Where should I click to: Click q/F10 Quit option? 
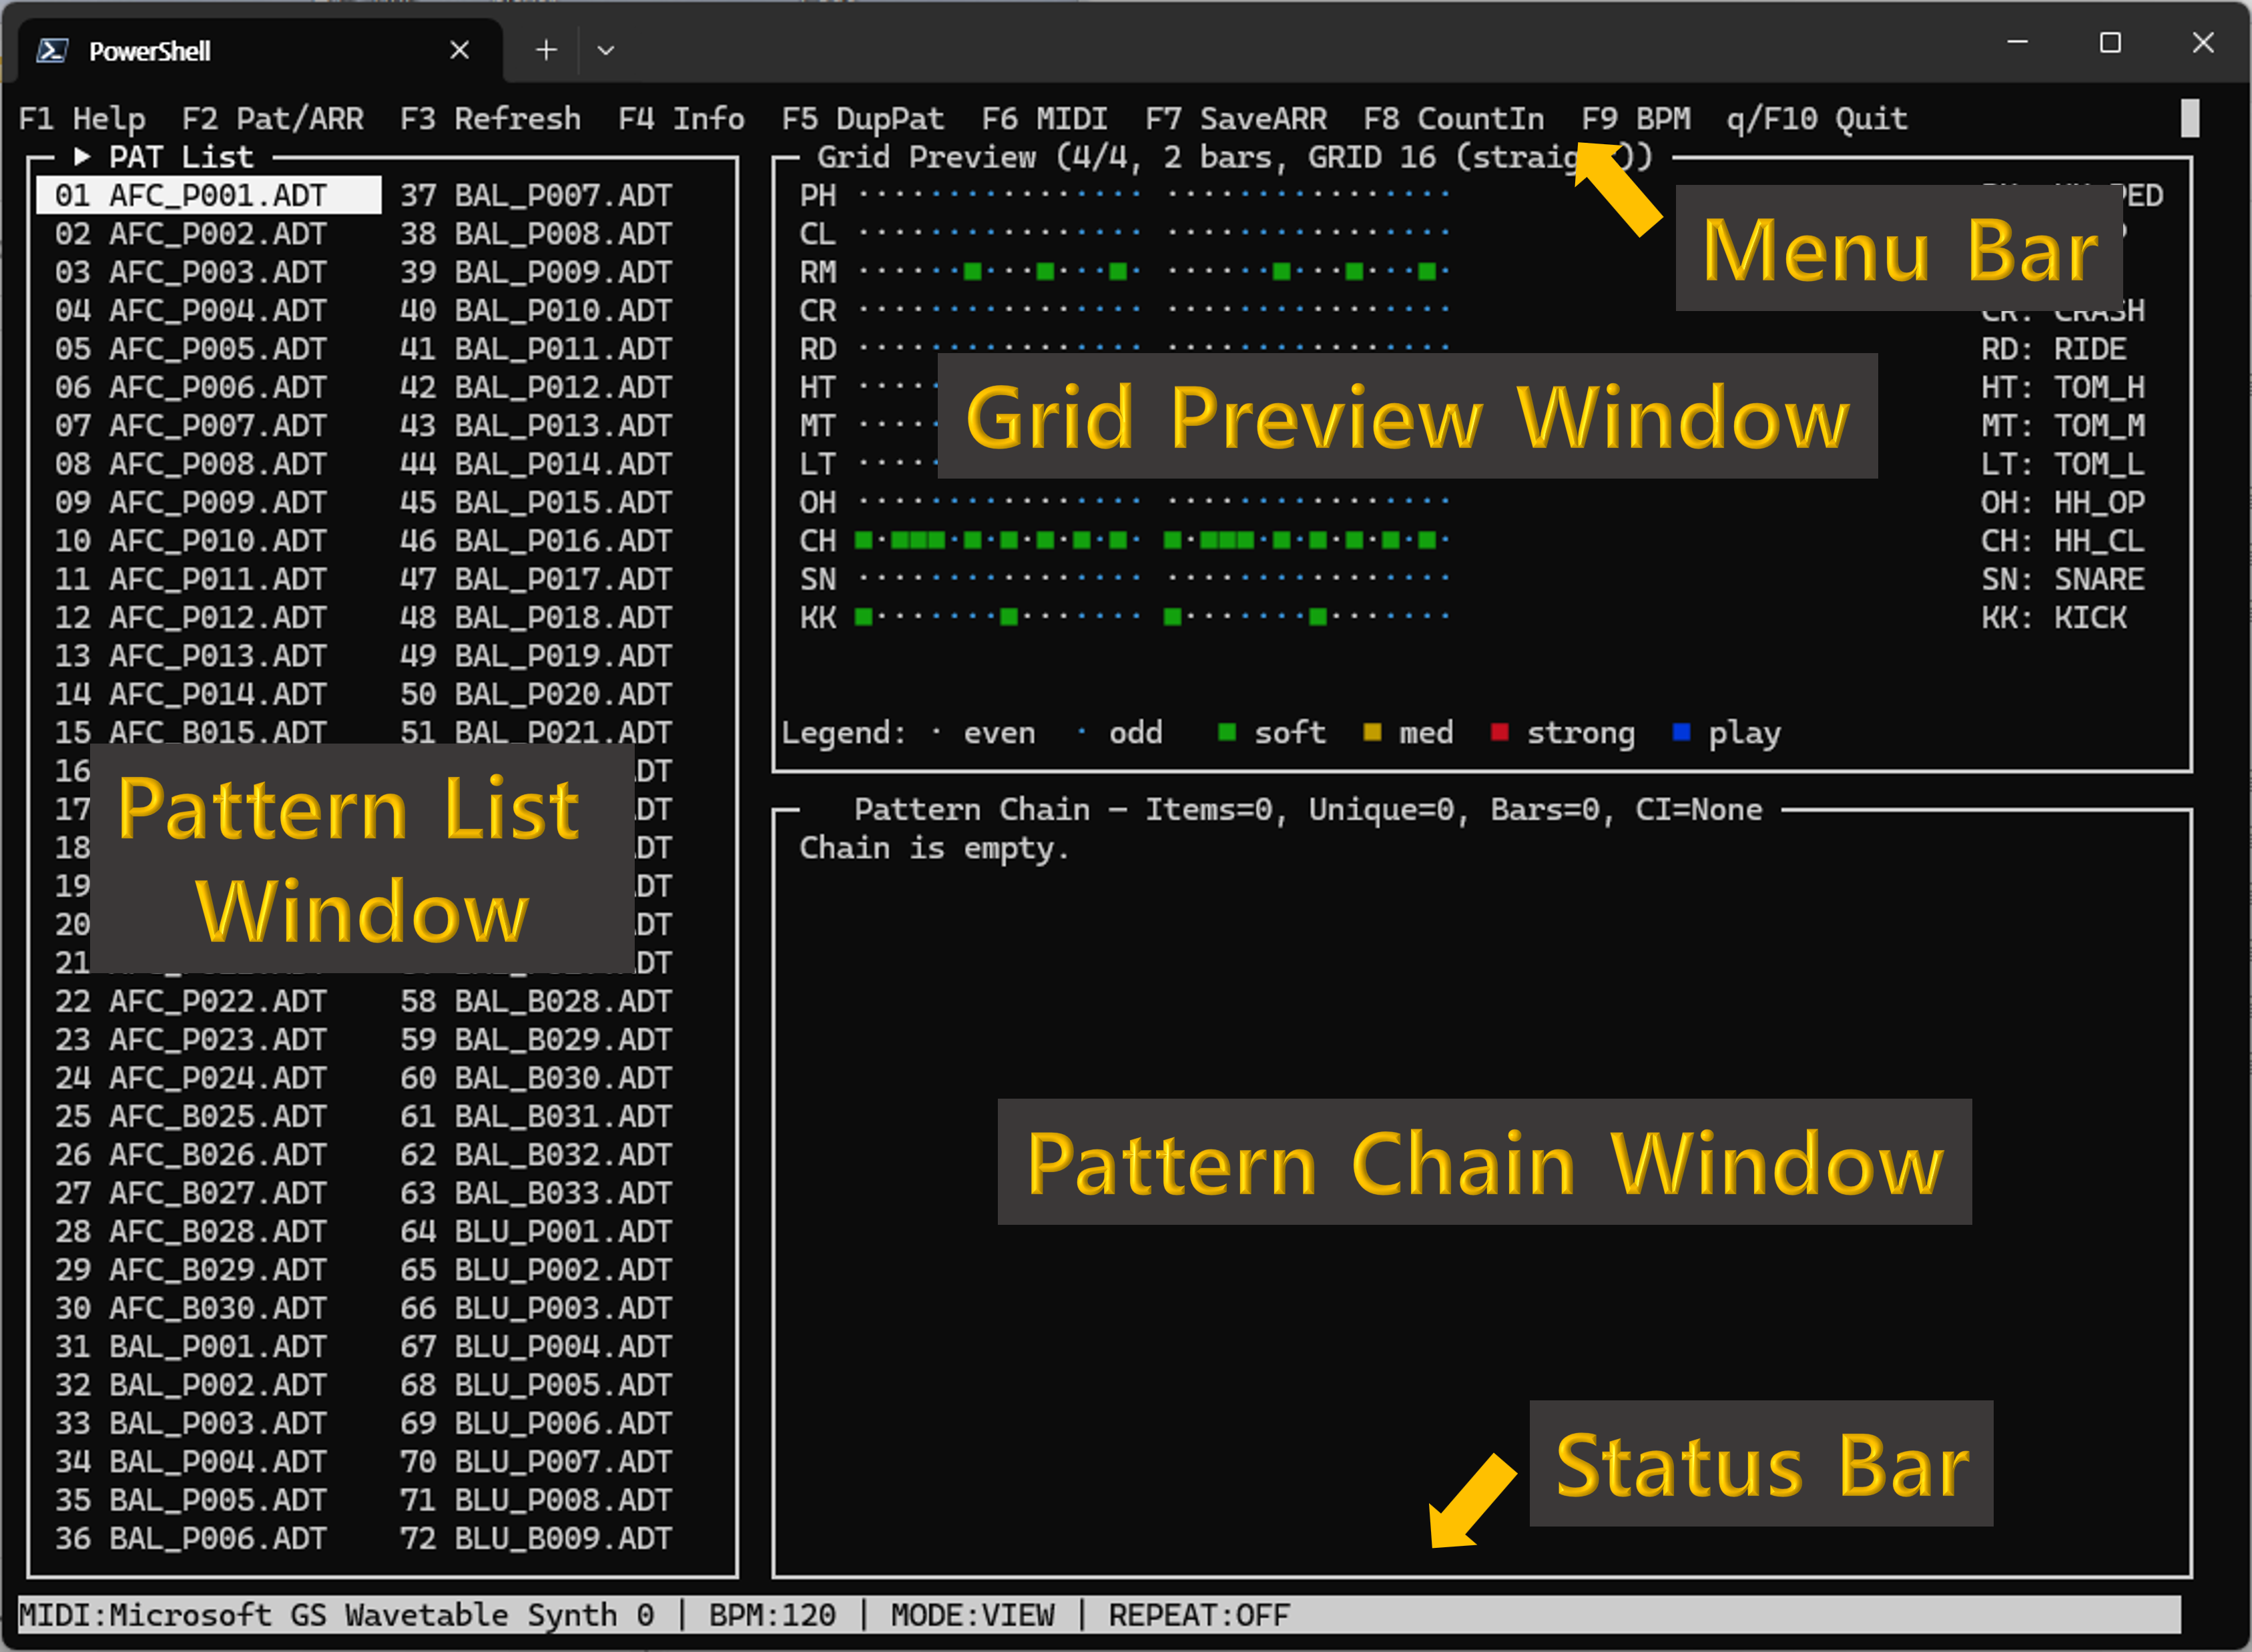tap(1816, 119)
